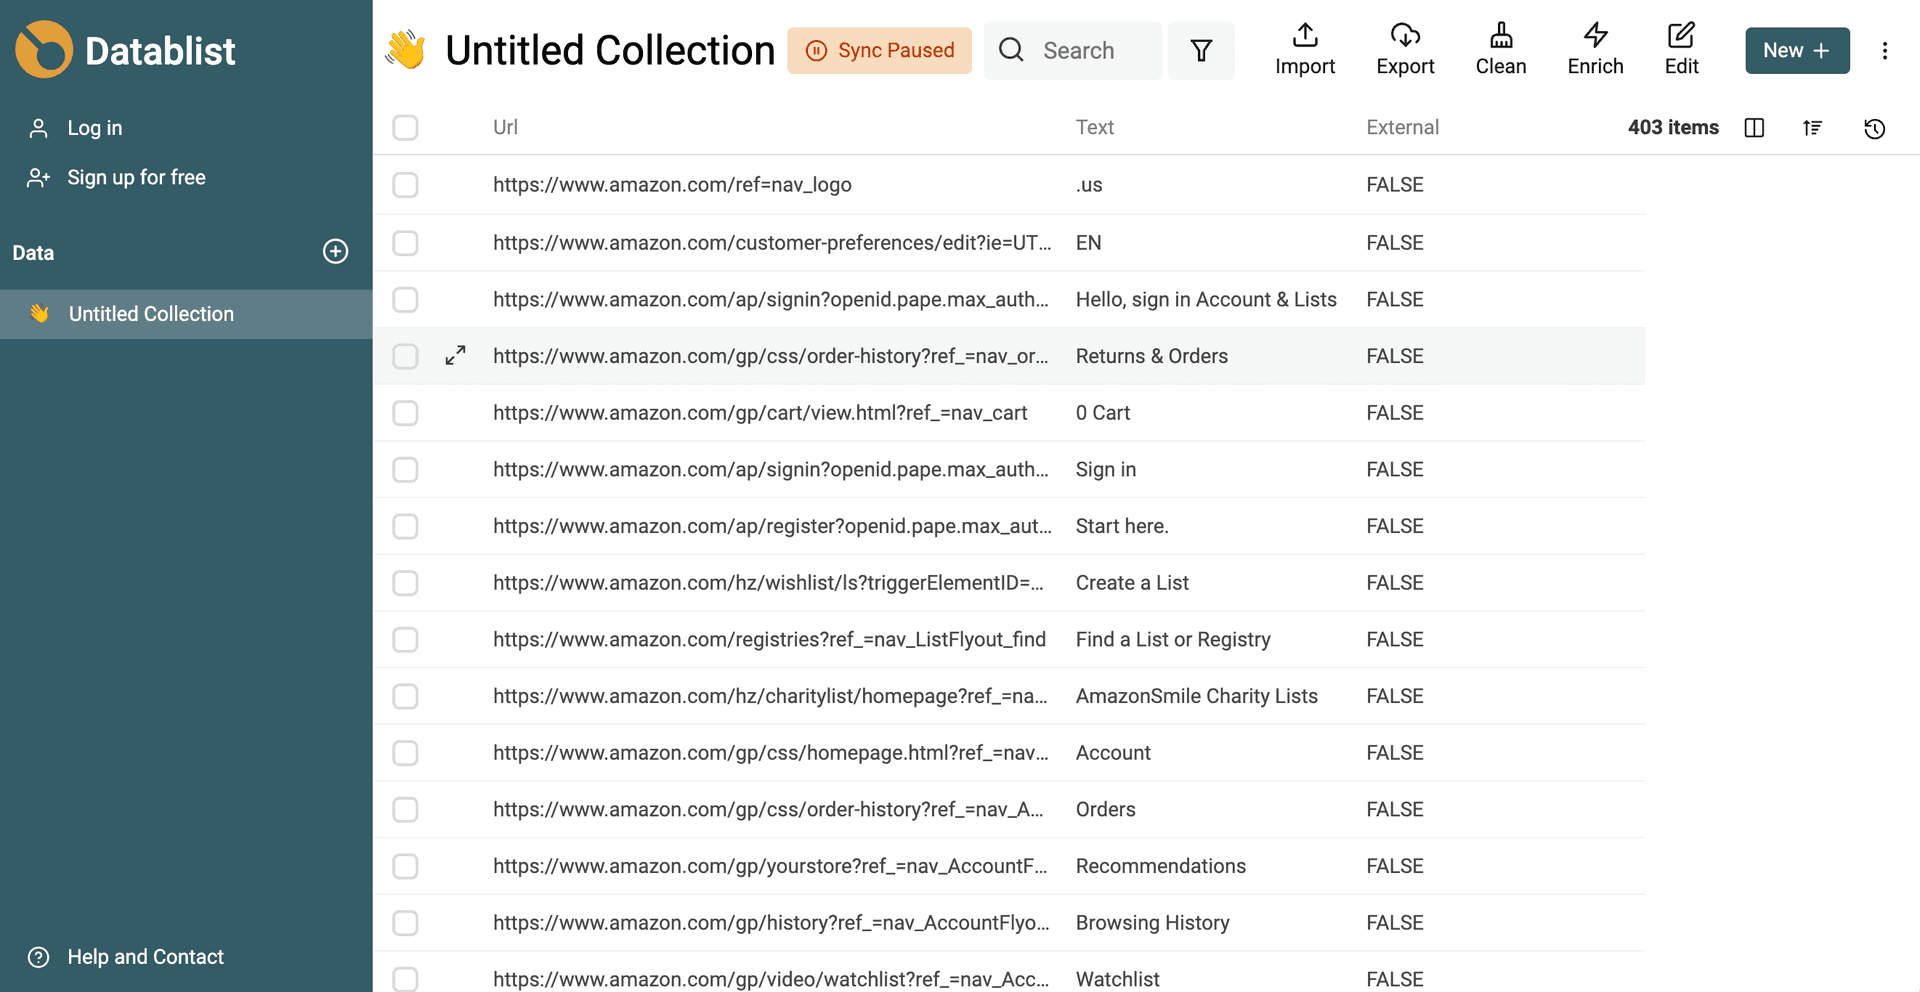1920x992 pixels.
Task: Open the filter panel icon
Action: 1201,50
